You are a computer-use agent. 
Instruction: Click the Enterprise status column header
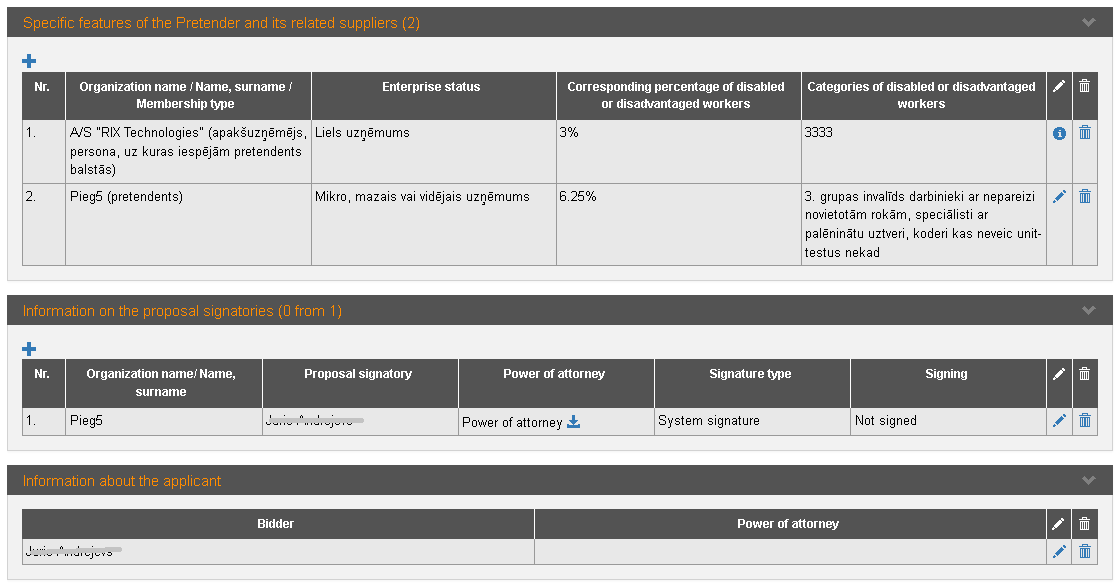(431, 87)
